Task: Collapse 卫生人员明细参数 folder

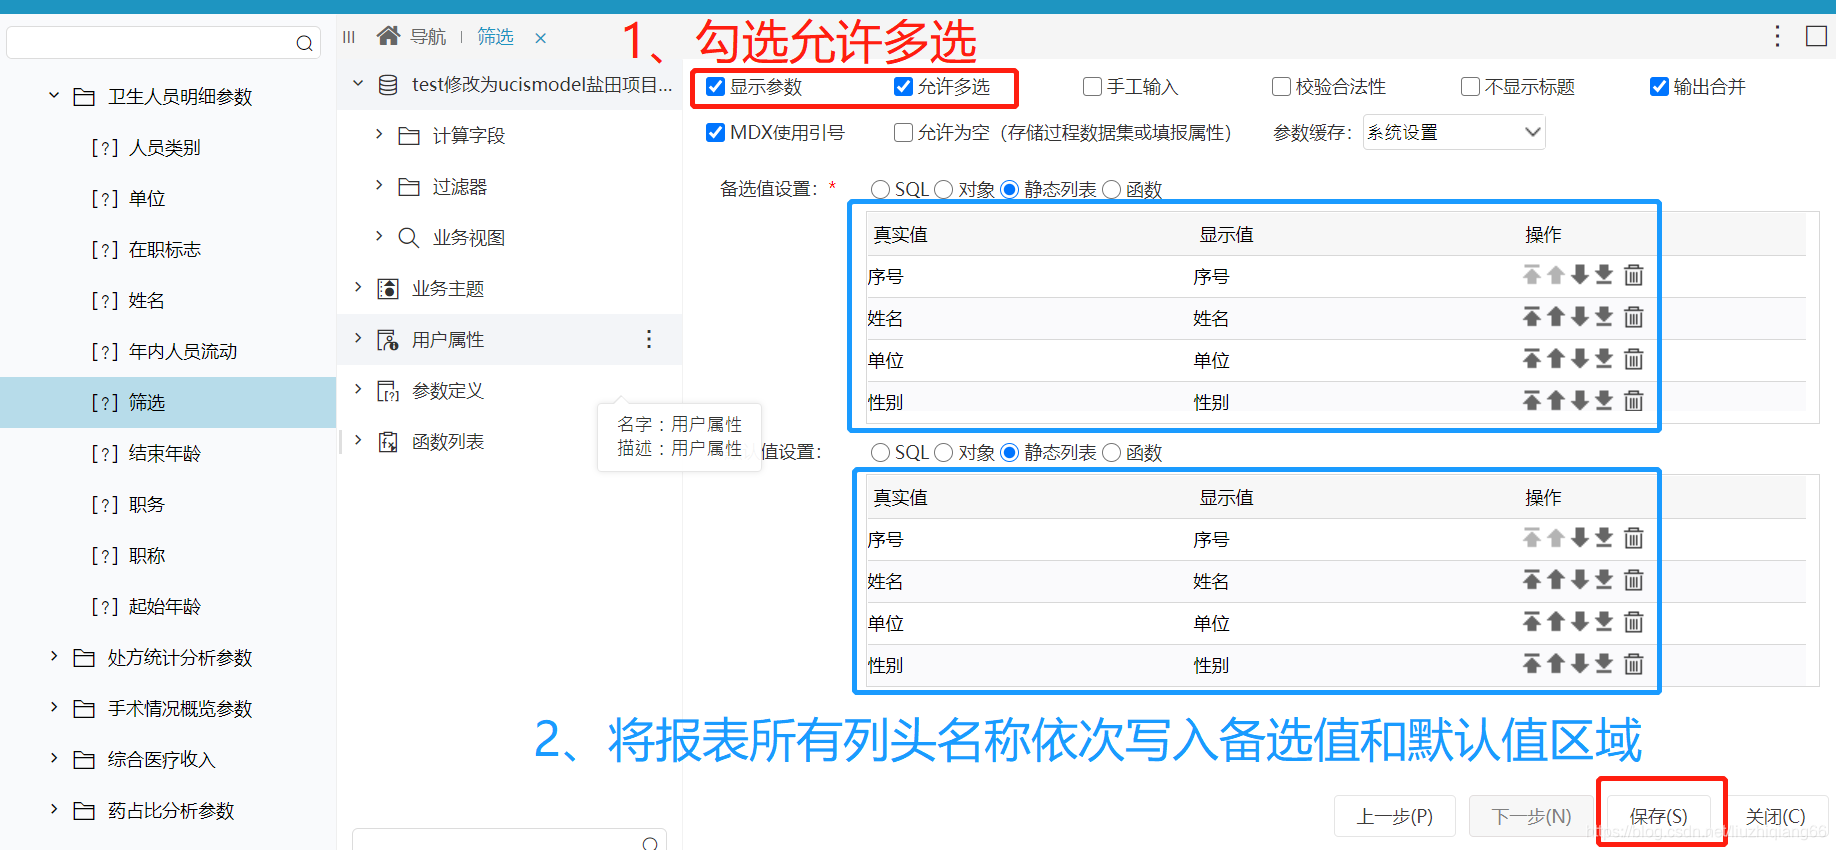Action: click(x=54, y=96)
